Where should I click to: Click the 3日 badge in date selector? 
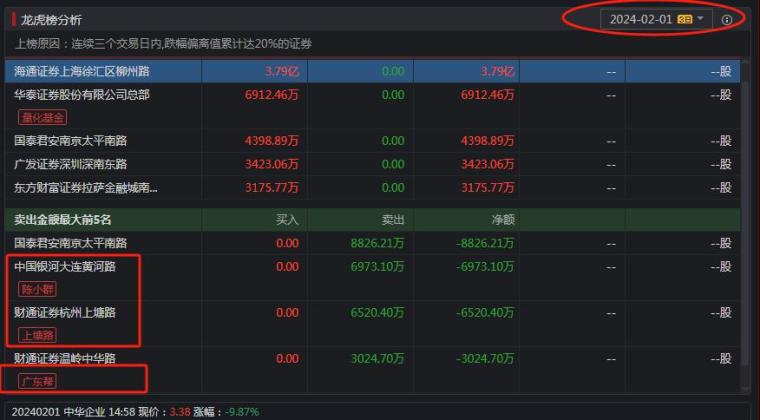(684, 19)
